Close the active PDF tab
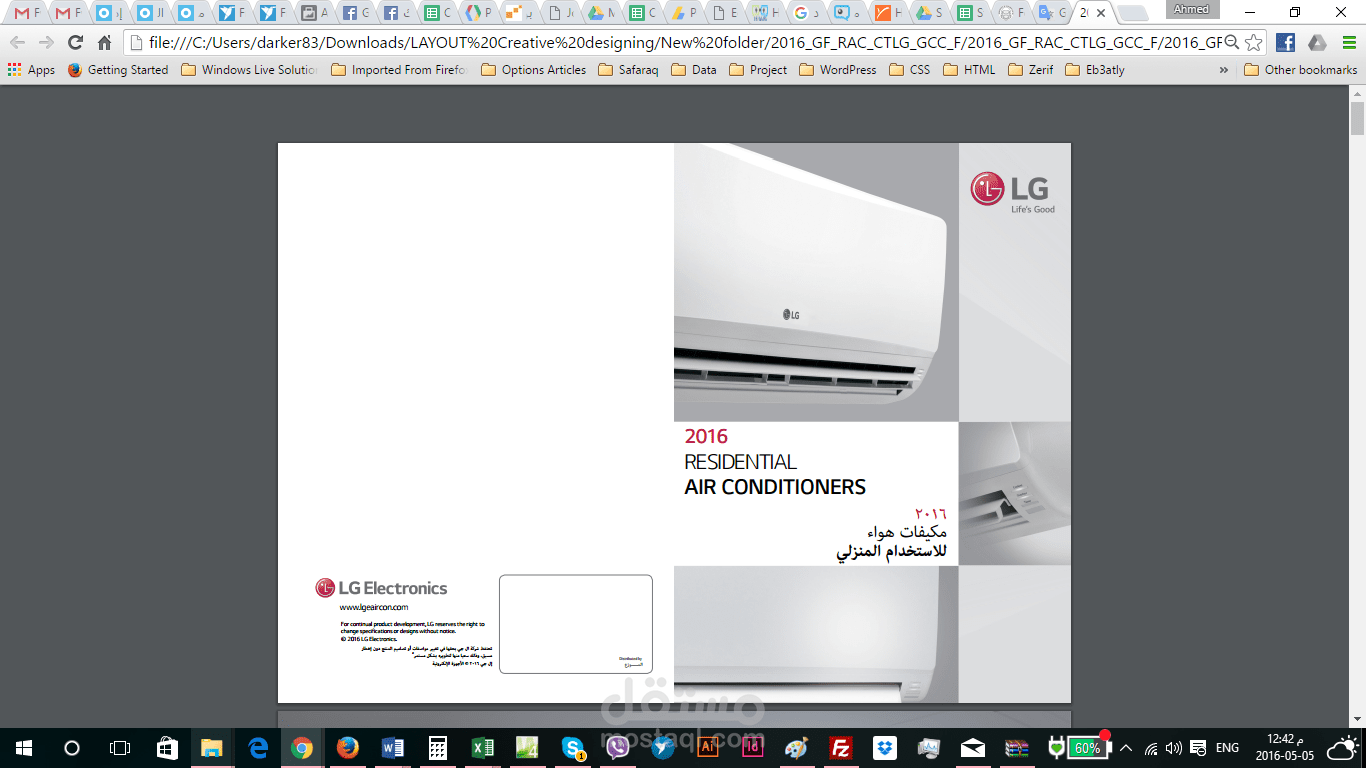Screen dimensions: 1366x768 (1101, 14)
